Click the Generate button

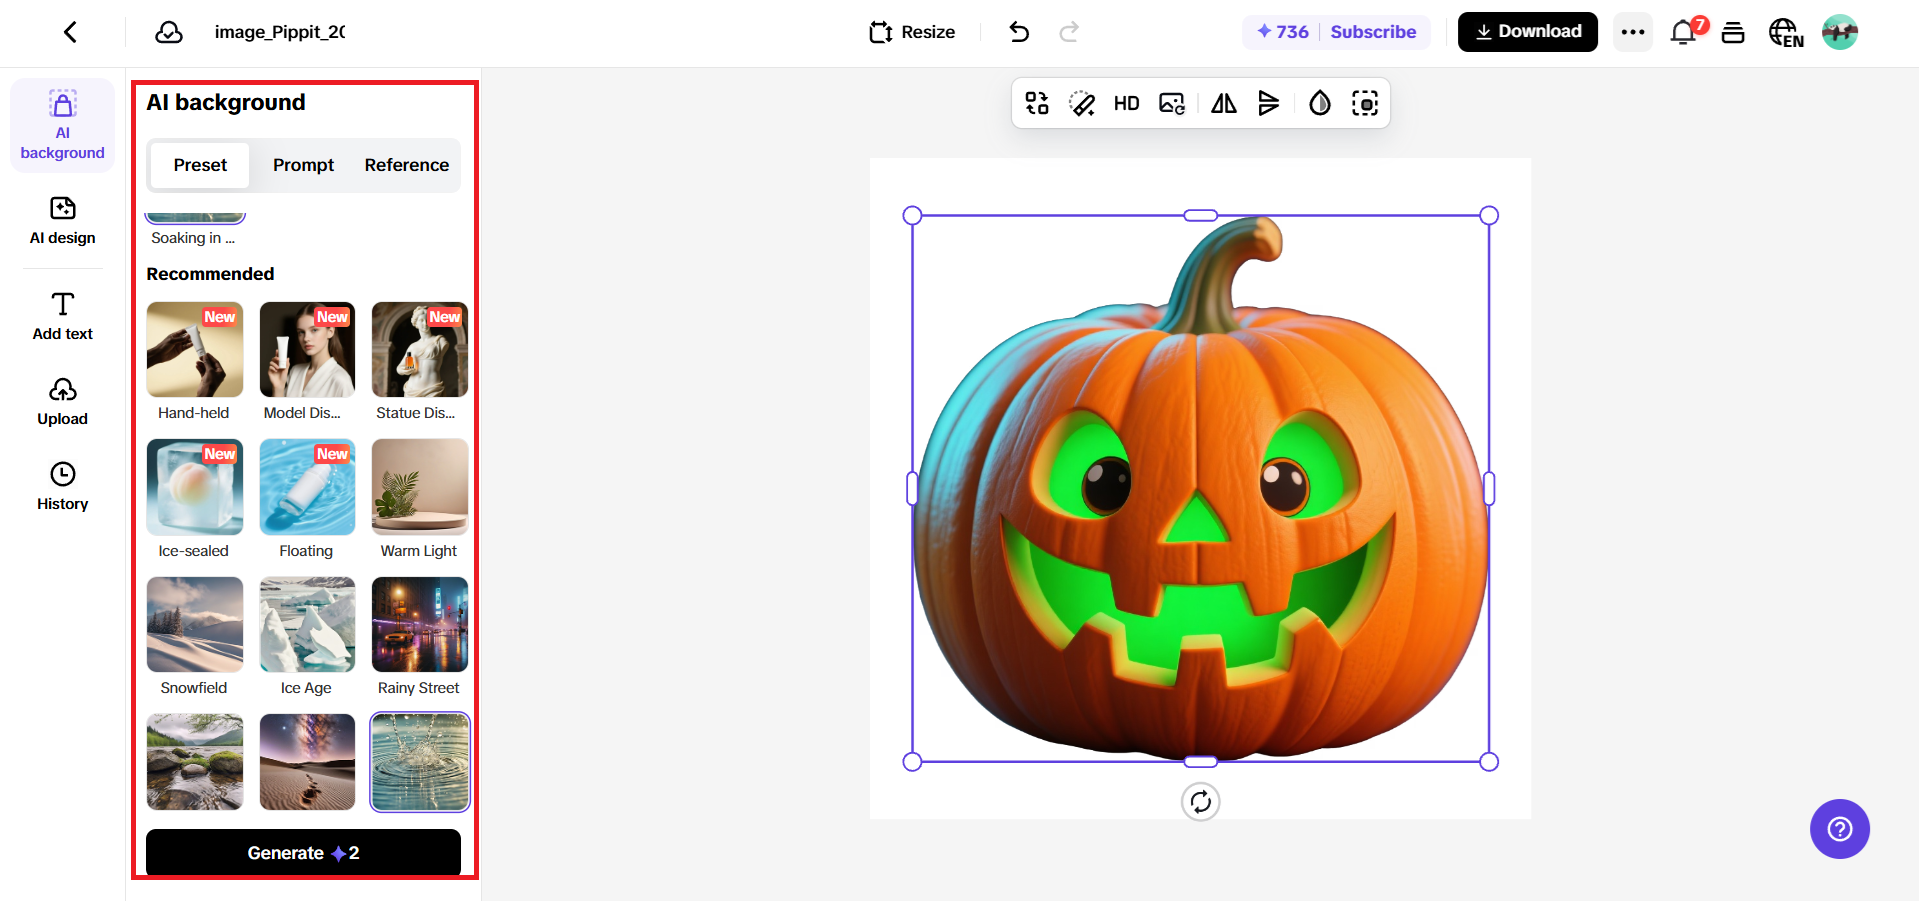coord(303,852)
